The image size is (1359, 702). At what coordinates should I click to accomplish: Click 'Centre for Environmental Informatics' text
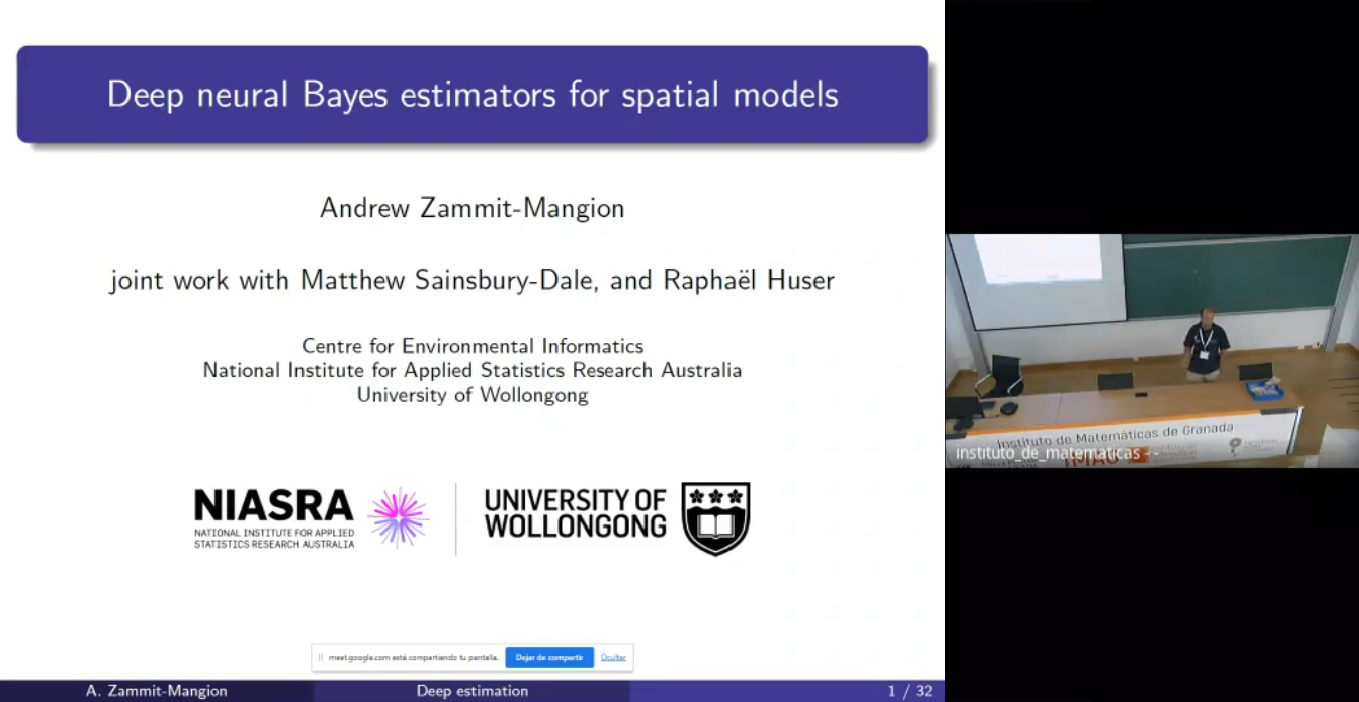click(x=472, y=346)
